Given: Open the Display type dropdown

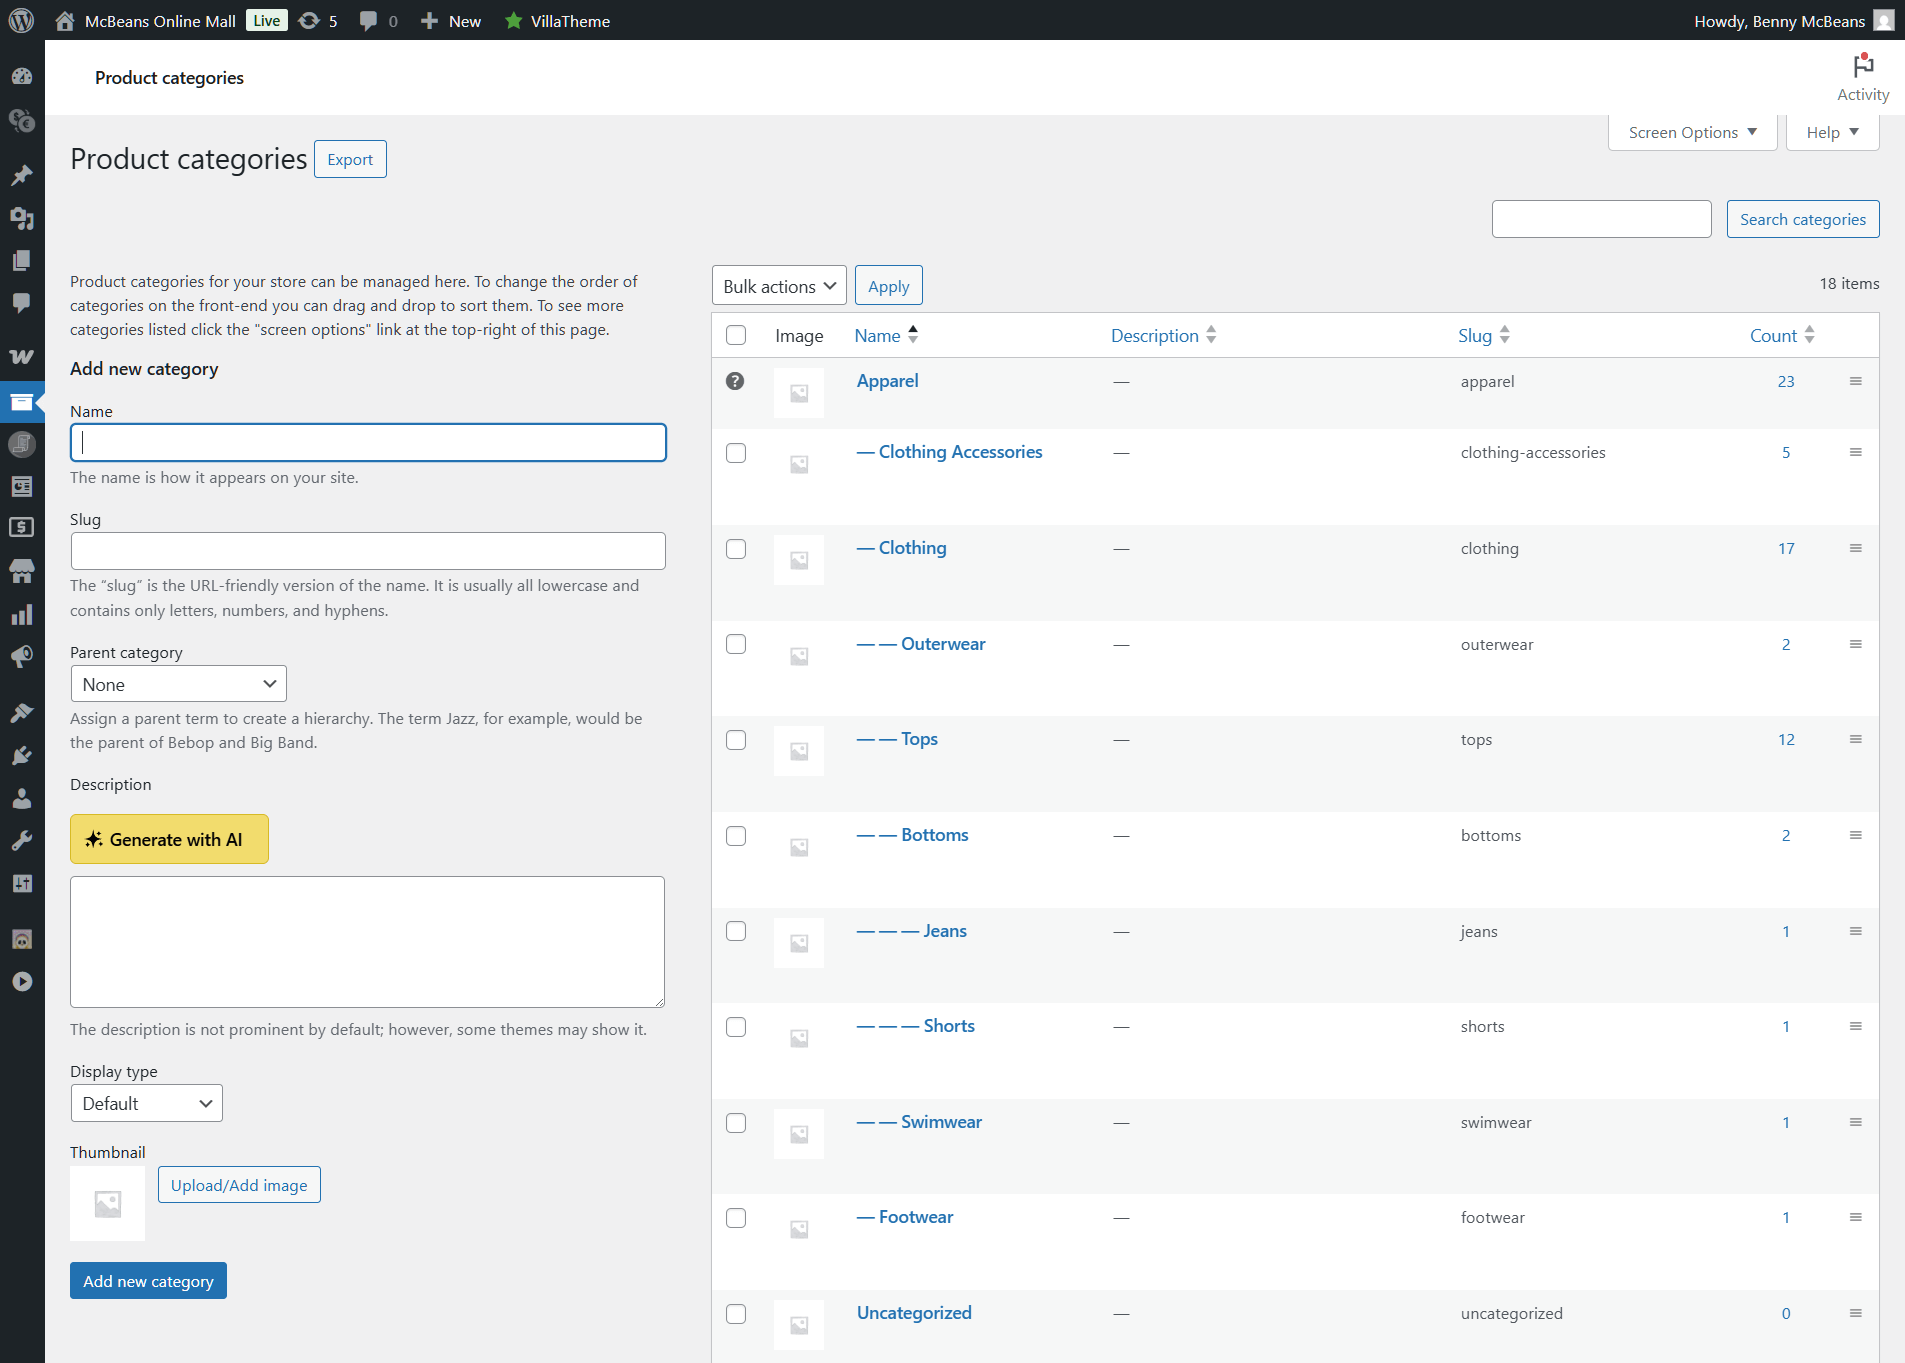Looking at the screenshot, I should point(147,1103).
